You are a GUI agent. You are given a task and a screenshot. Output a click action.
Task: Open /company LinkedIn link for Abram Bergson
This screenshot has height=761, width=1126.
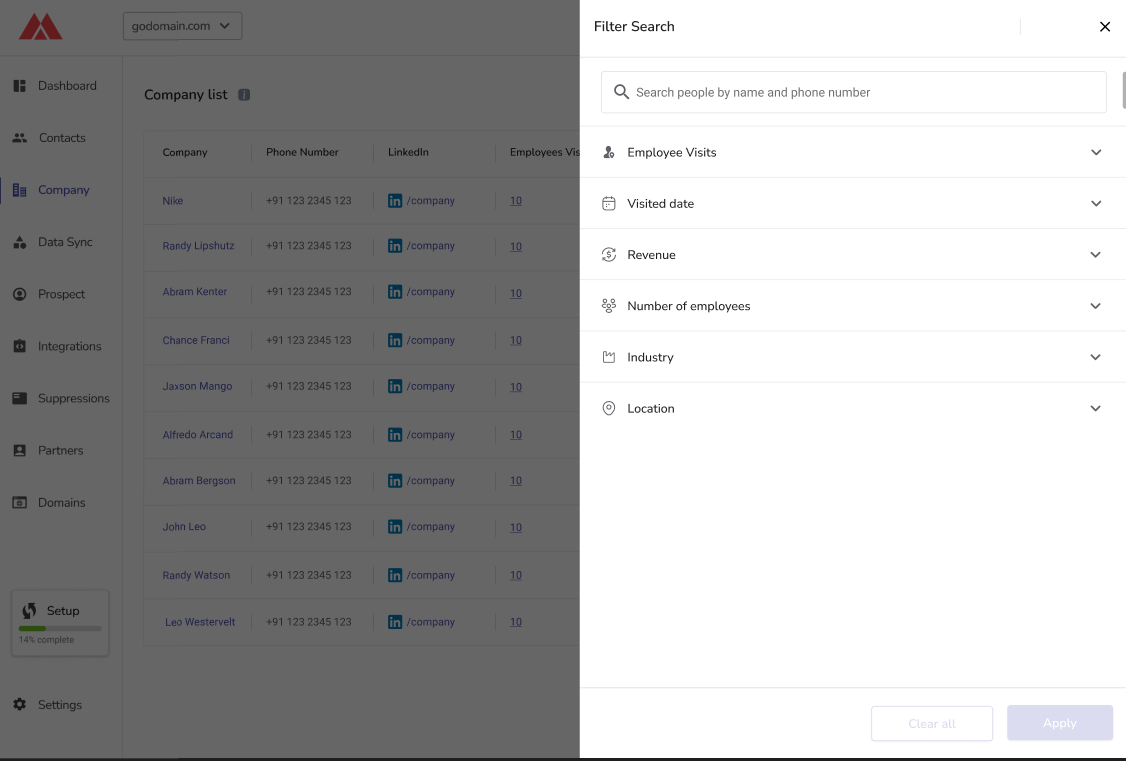pos(430,481)
